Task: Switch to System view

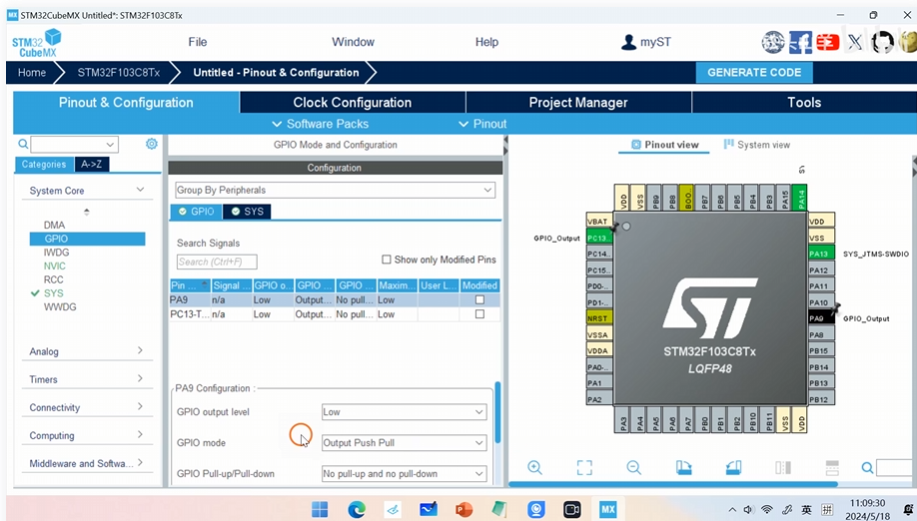Action: [757, 144]
